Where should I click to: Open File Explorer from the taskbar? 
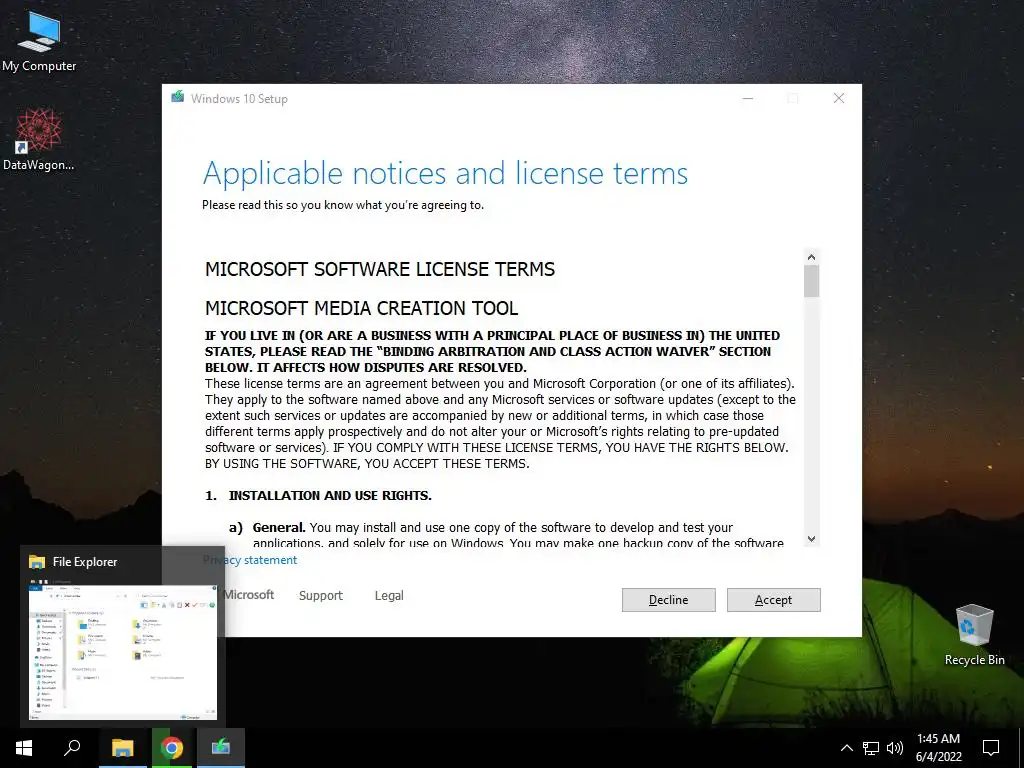point(123,748)
